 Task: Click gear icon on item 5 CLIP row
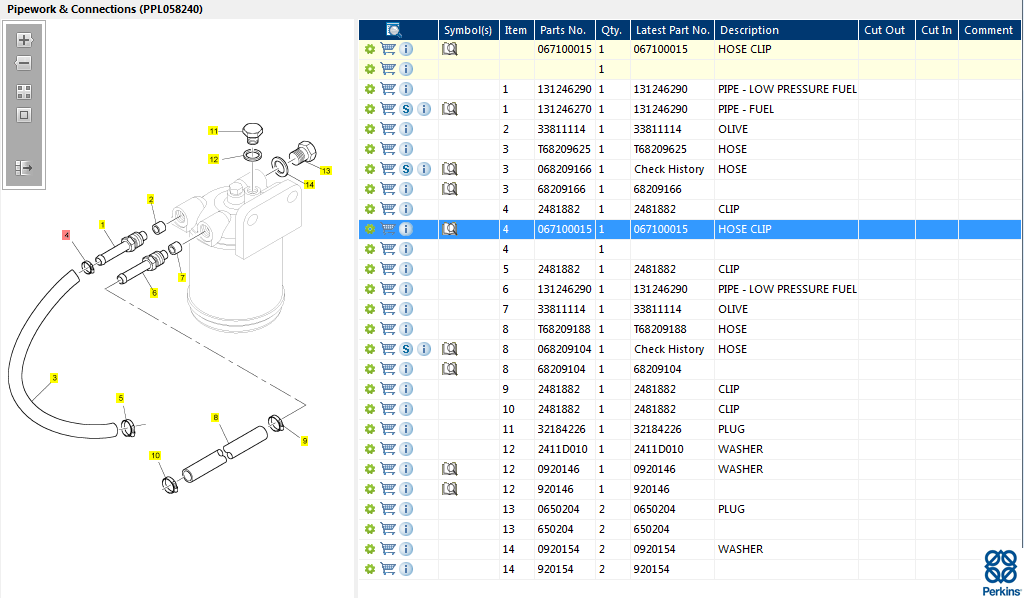[x=370, y=269]
